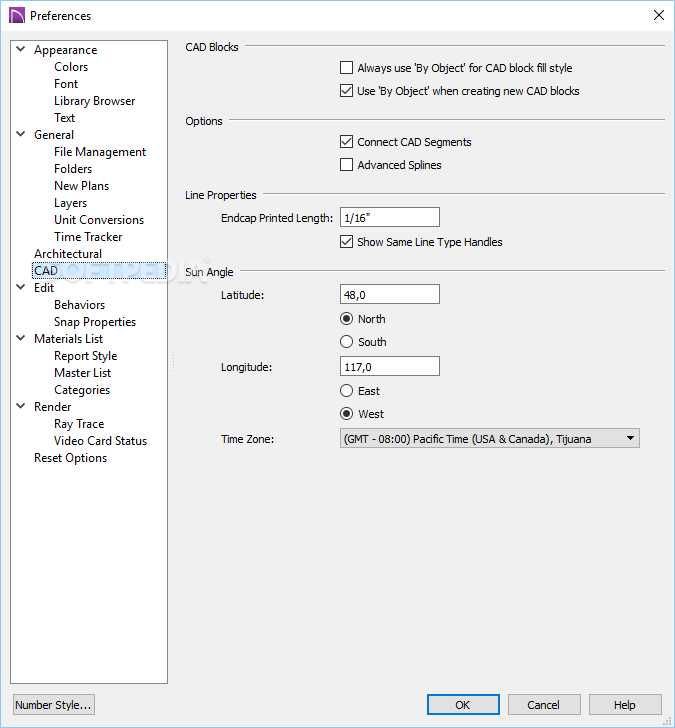Close the Preferences dialog window
The height and width of the screenshot is (728, 675).
[658, 15]
